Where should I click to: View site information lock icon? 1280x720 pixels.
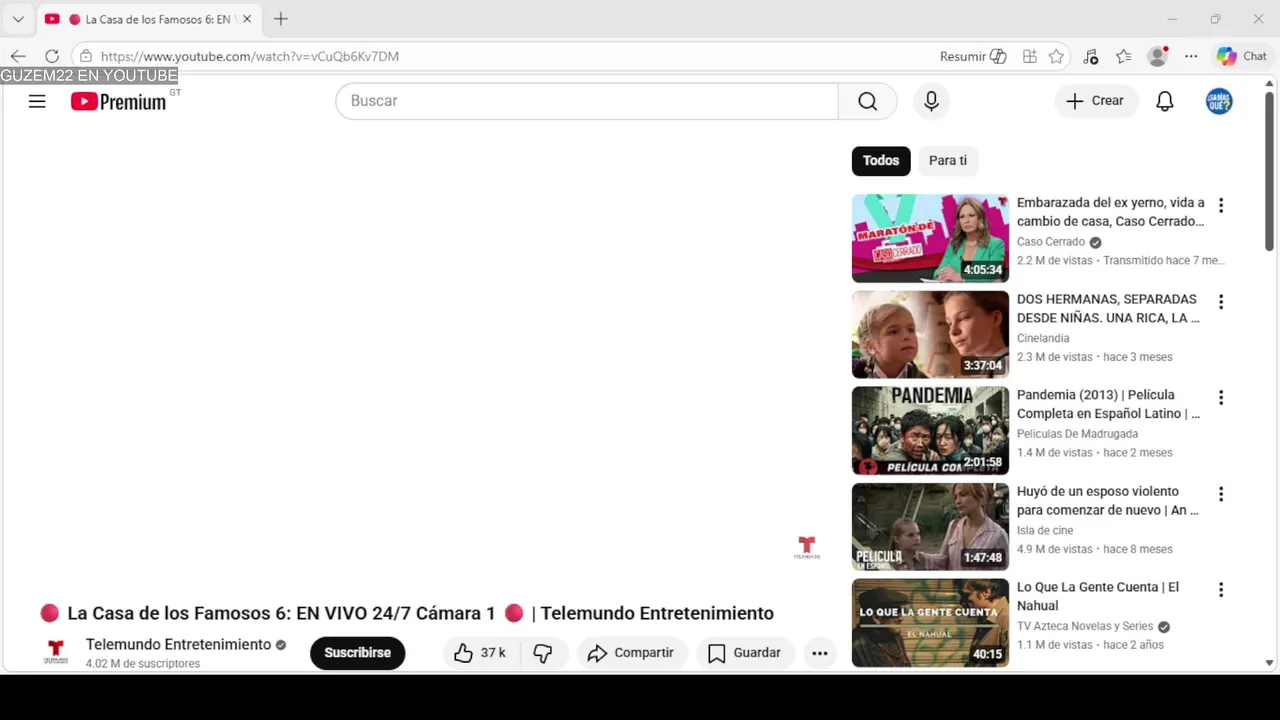click(x=86, y=56)
